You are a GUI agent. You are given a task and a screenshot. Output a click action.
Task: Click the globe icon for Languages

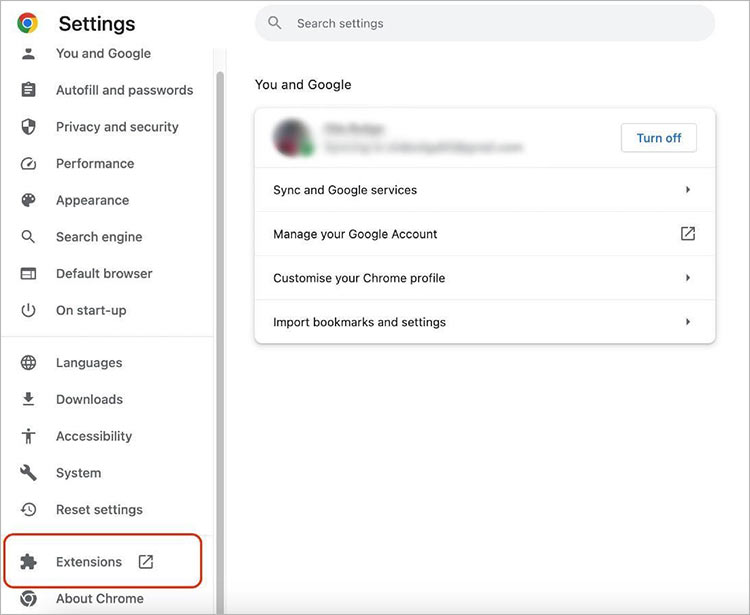click(x=28, y=362)
